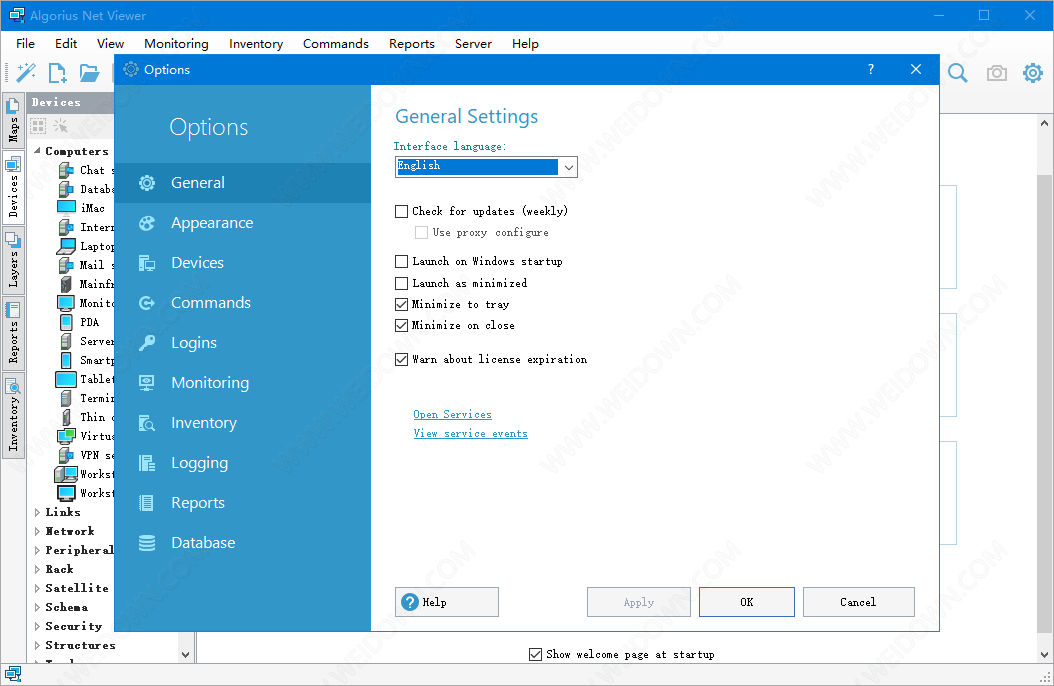Open the Server menu
Viewport: 1054px width, 686px height.
pos(473,44)
